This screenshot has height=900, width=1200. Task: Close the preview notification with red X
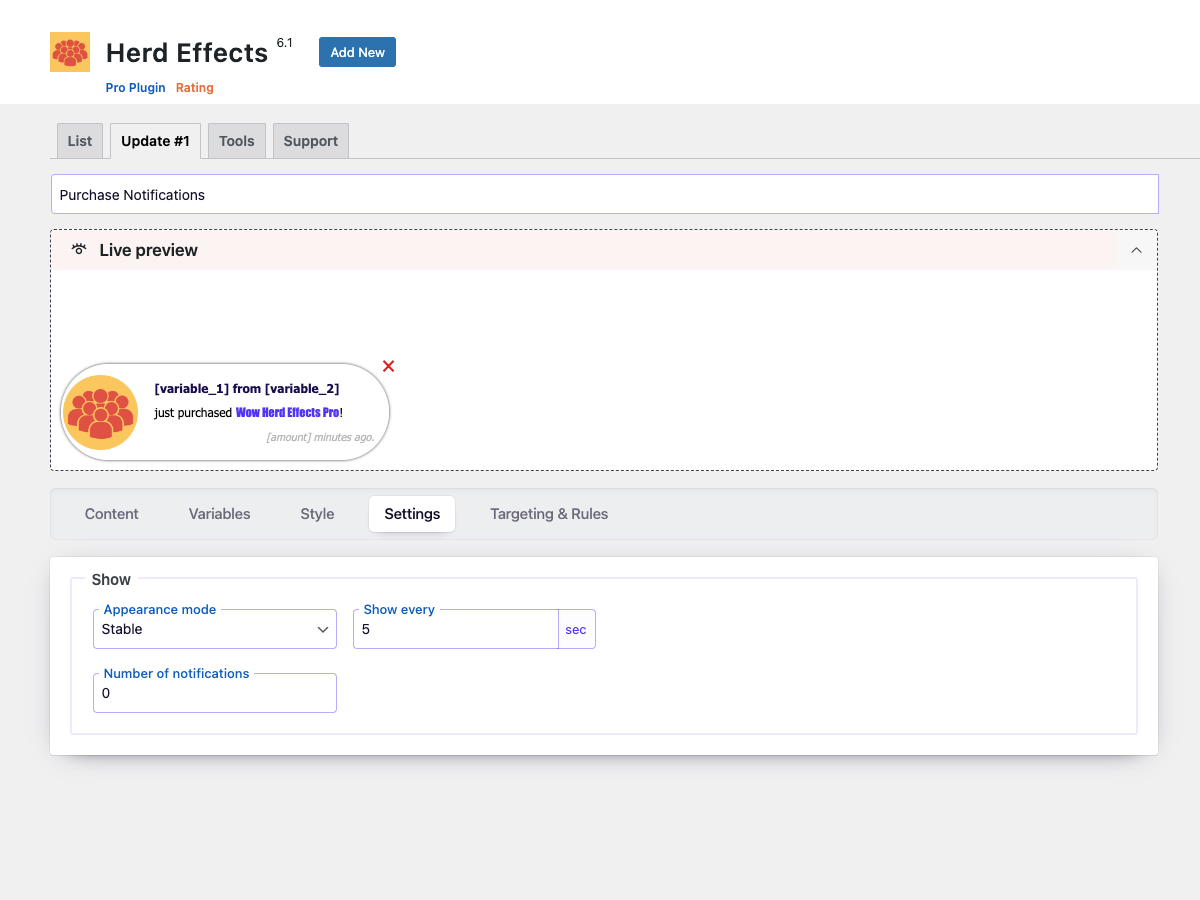point(389,366)
